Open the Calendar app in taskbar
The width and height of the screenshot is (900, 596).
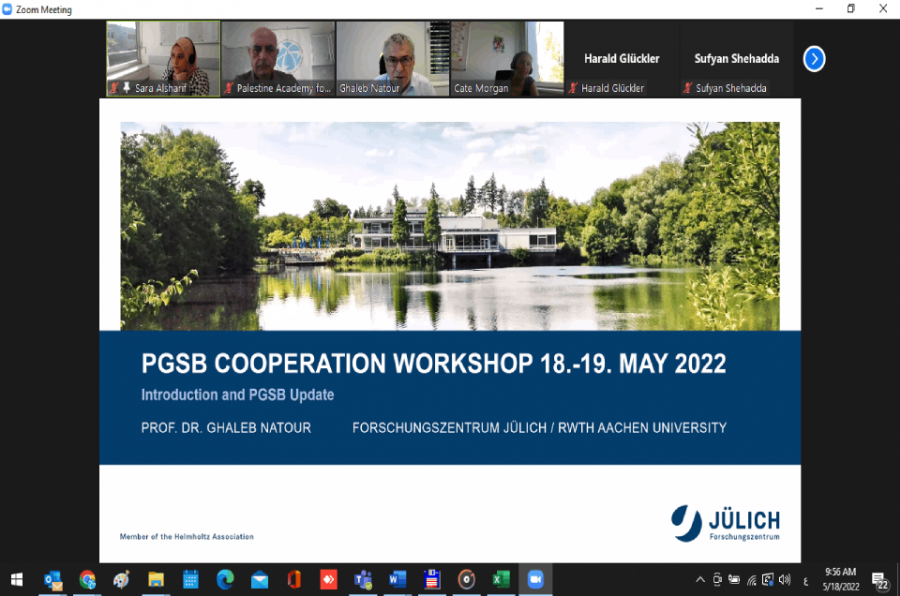point(191,580)
